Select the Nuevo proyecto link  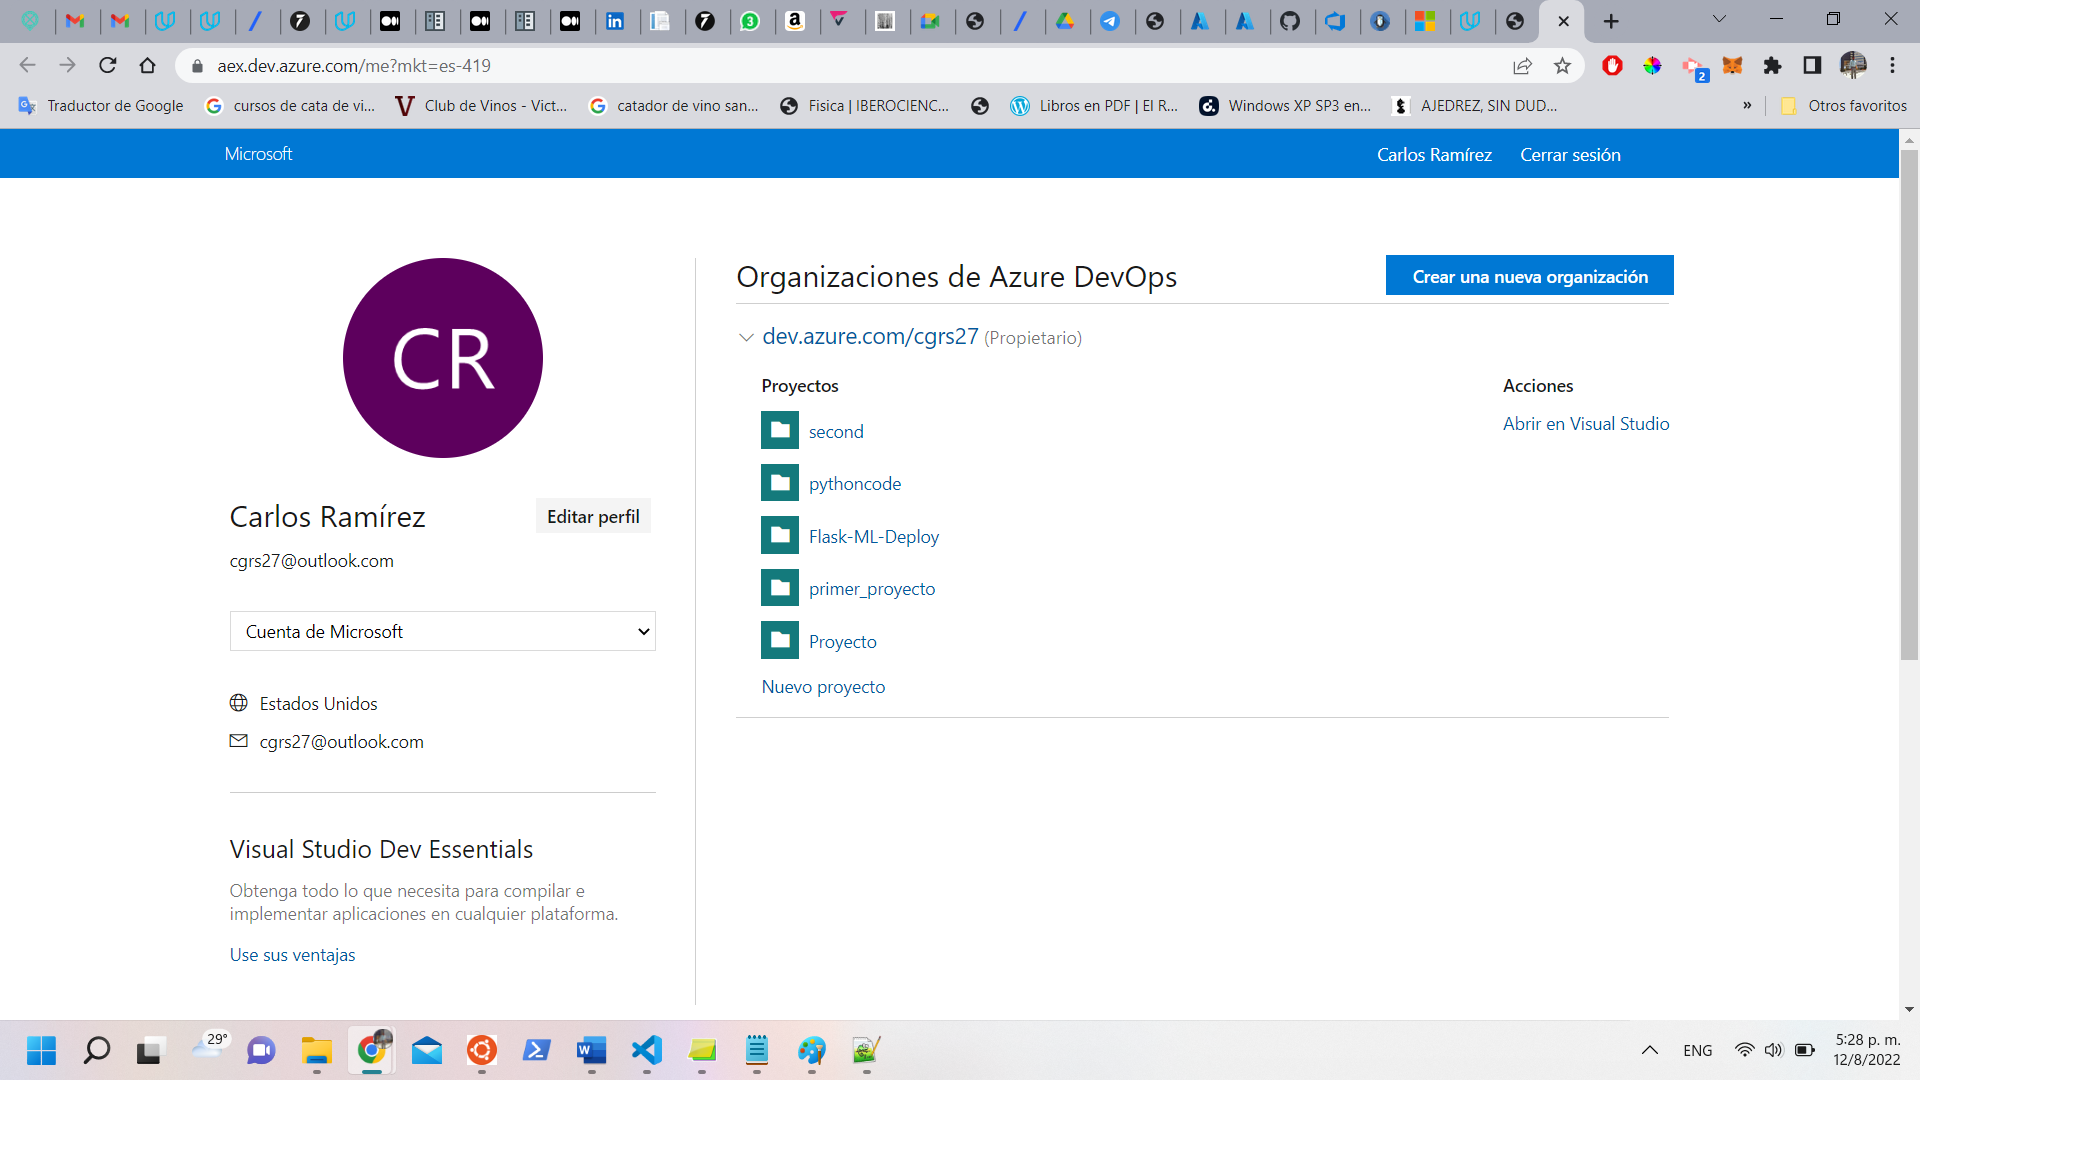point(823,686)
